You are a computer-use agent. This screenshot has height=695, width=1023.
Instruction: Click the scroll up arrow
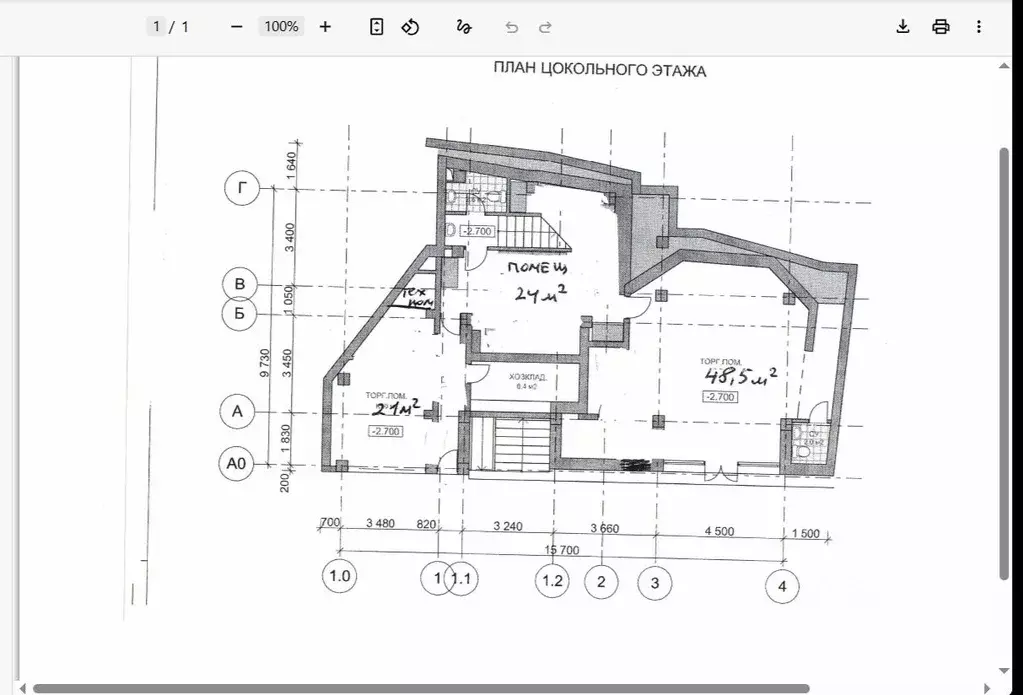click(1004, 66)
